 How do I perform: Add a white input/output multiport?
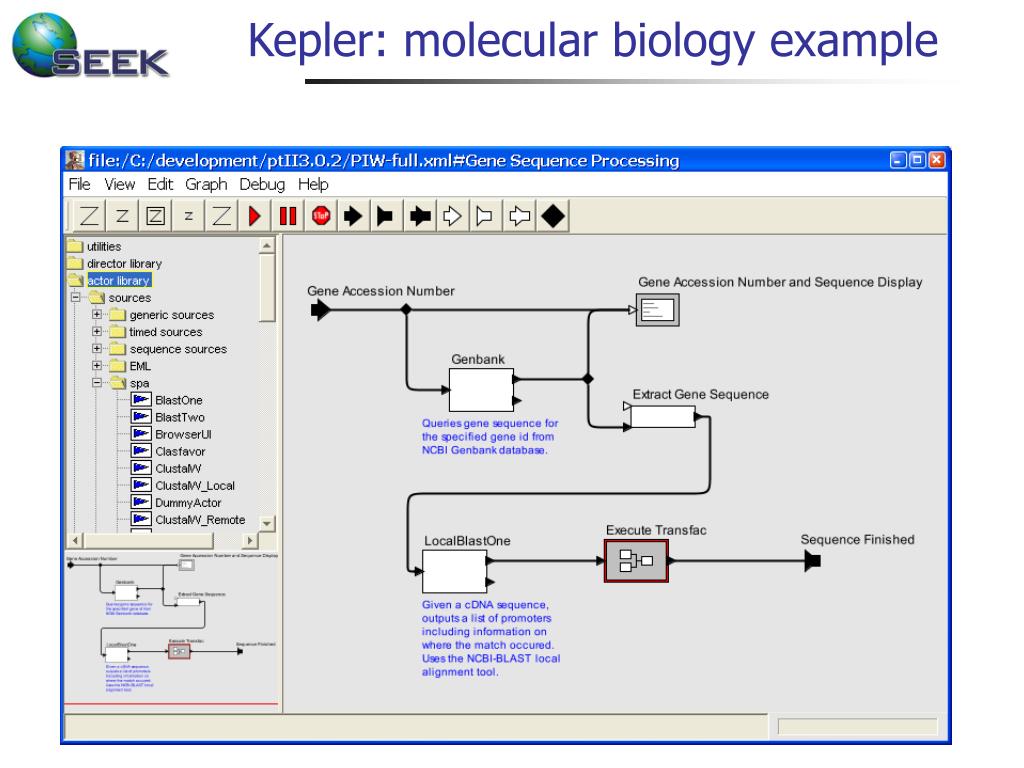click(x=519, y=216)
